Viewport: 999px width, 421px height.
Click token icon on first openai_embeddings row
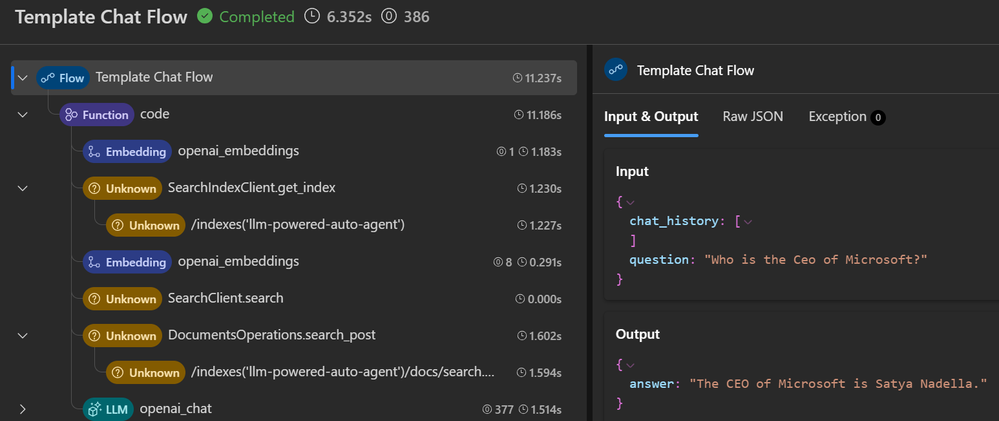[x=500, y=152]
